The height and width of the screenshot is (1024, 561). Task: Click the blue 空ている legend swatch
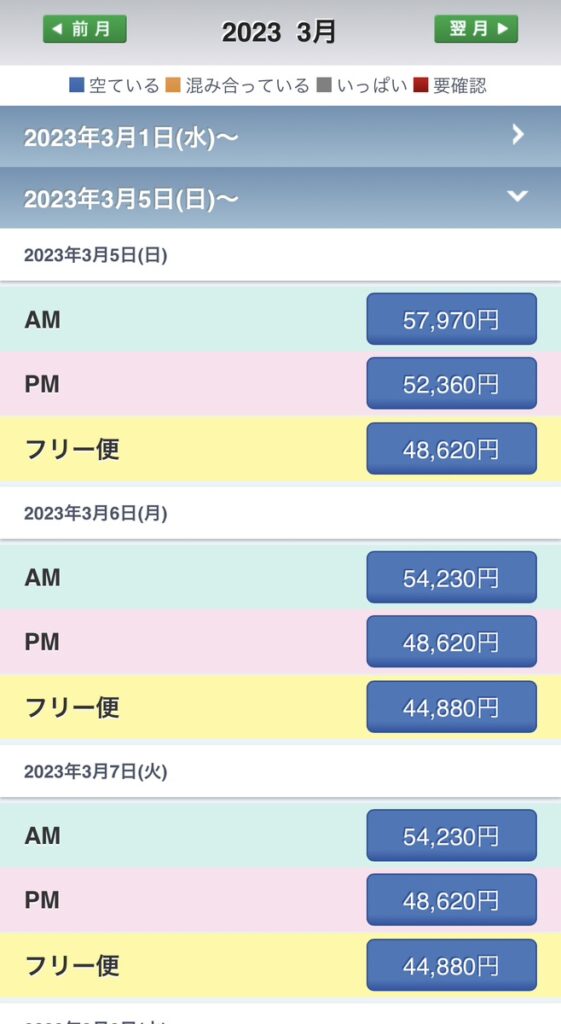[x=76, y=85]
